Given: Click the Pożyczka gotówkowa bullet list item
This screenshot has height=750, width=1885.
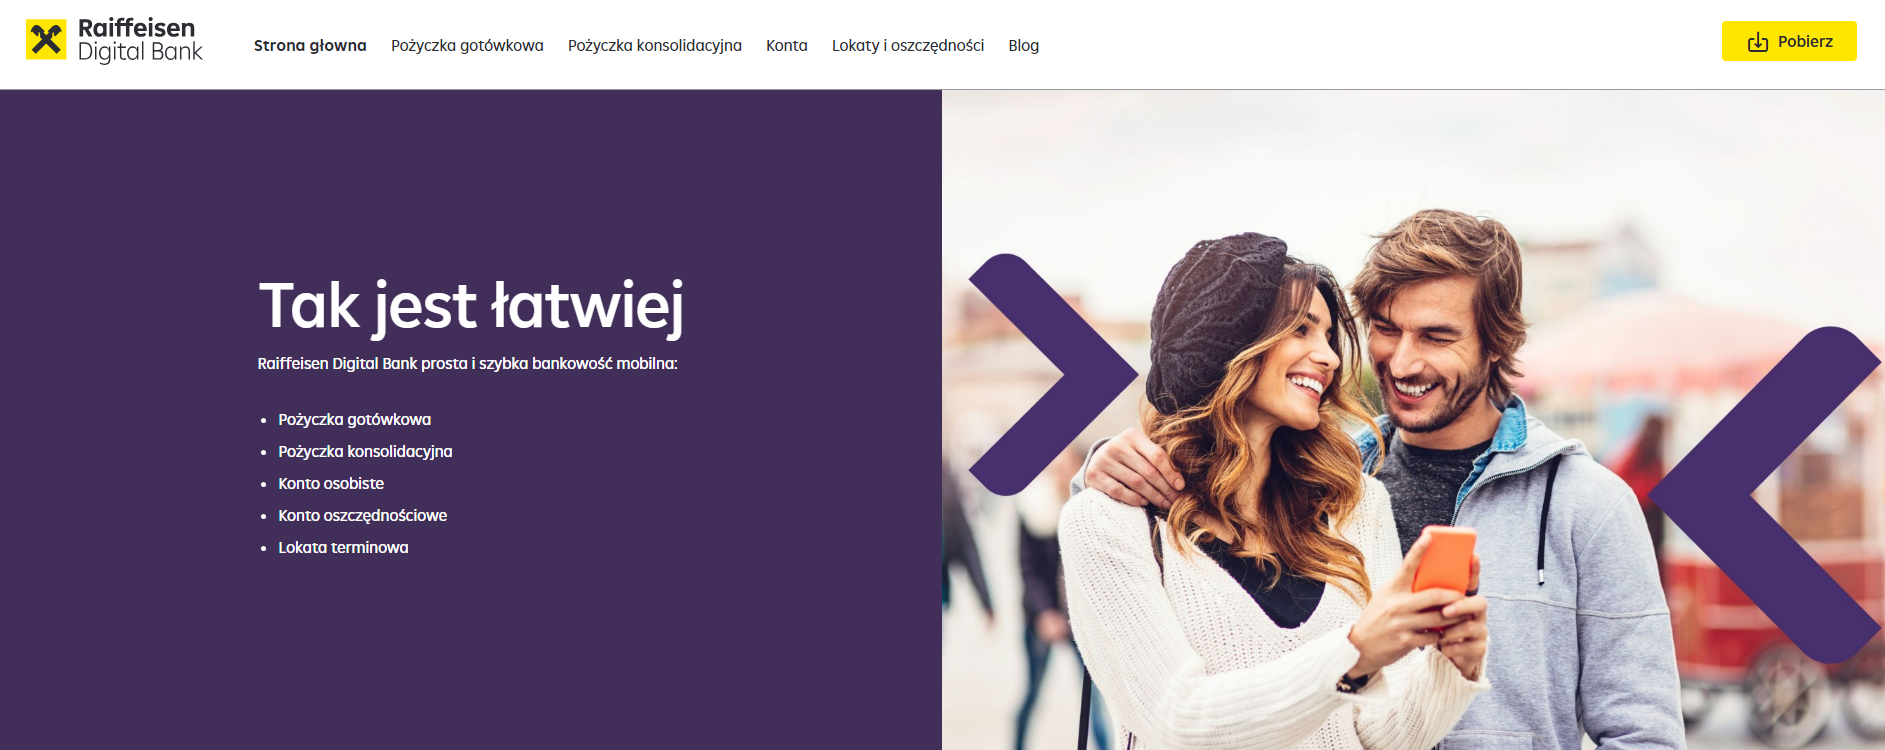Looking at the screenshot, I should 355,419.
